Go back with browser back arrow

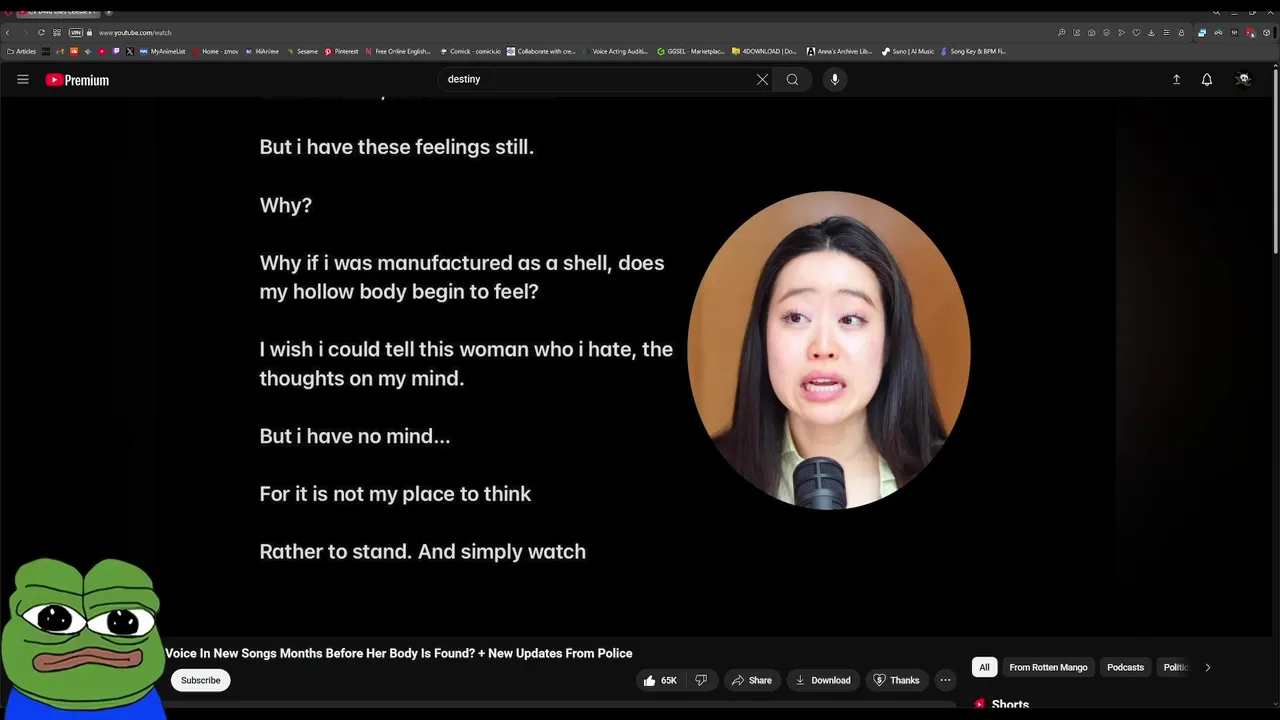pyautogui.click(x=8, y=33)
